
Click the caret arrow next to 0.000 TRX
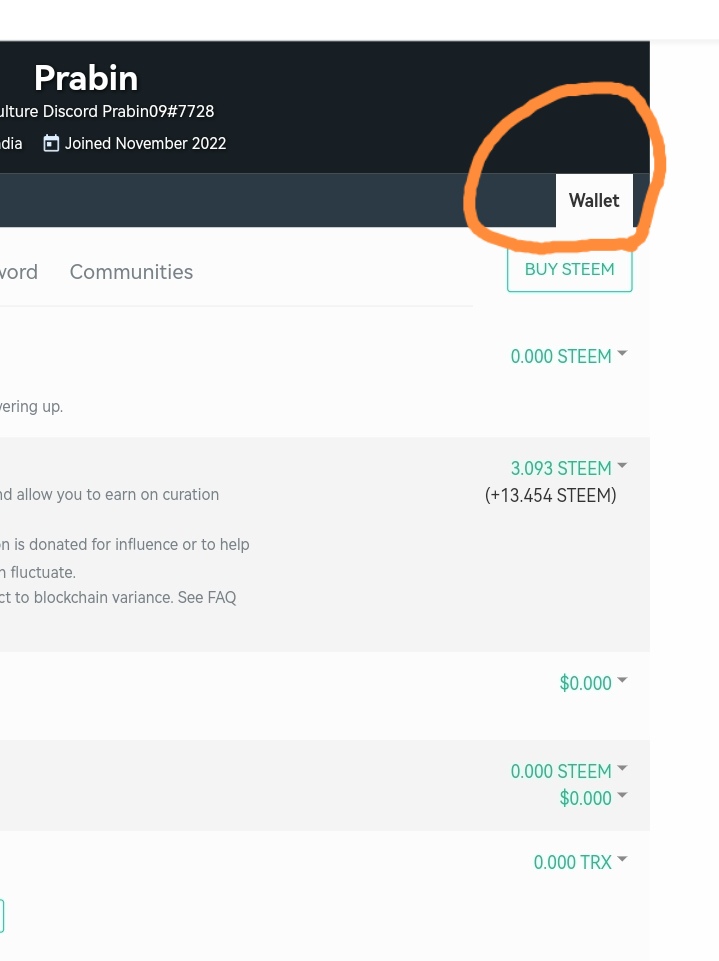[622, 860]
